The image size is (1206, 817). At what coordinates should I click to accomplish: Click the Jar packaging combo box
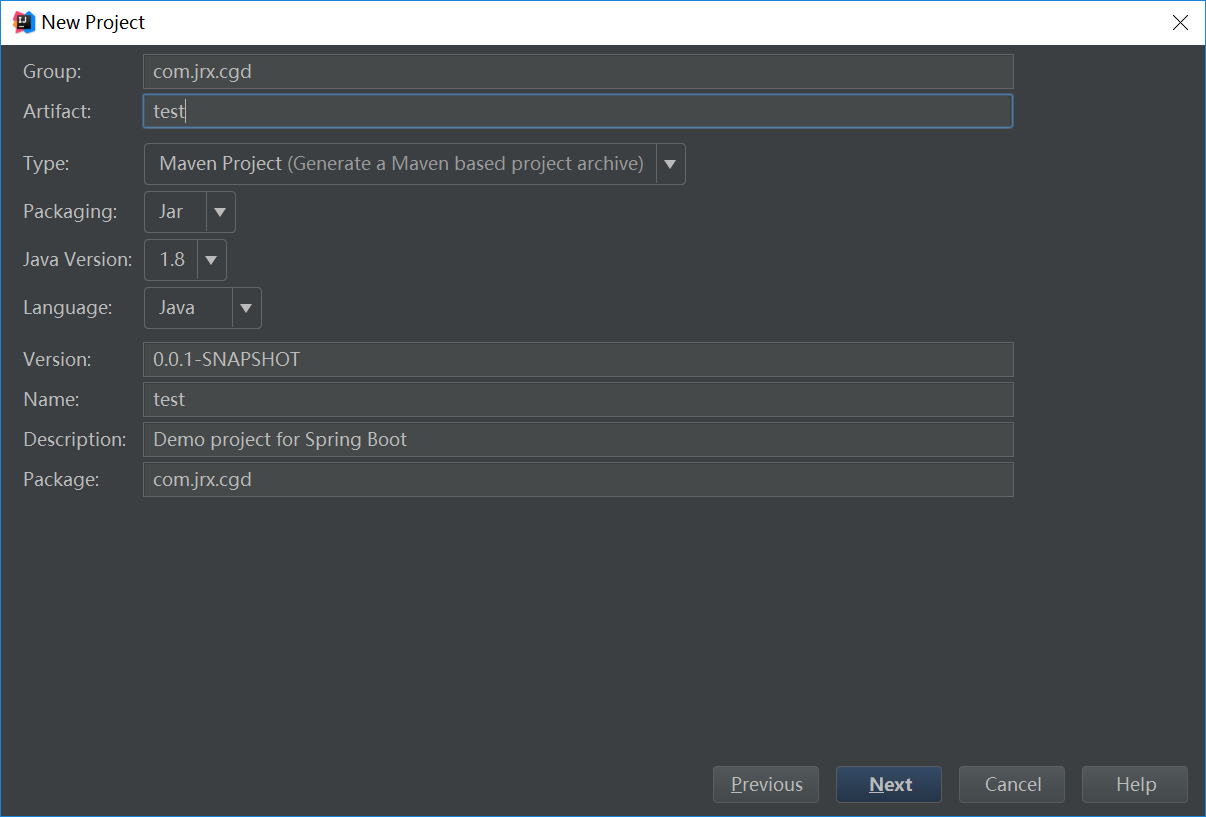coord(175,212)
